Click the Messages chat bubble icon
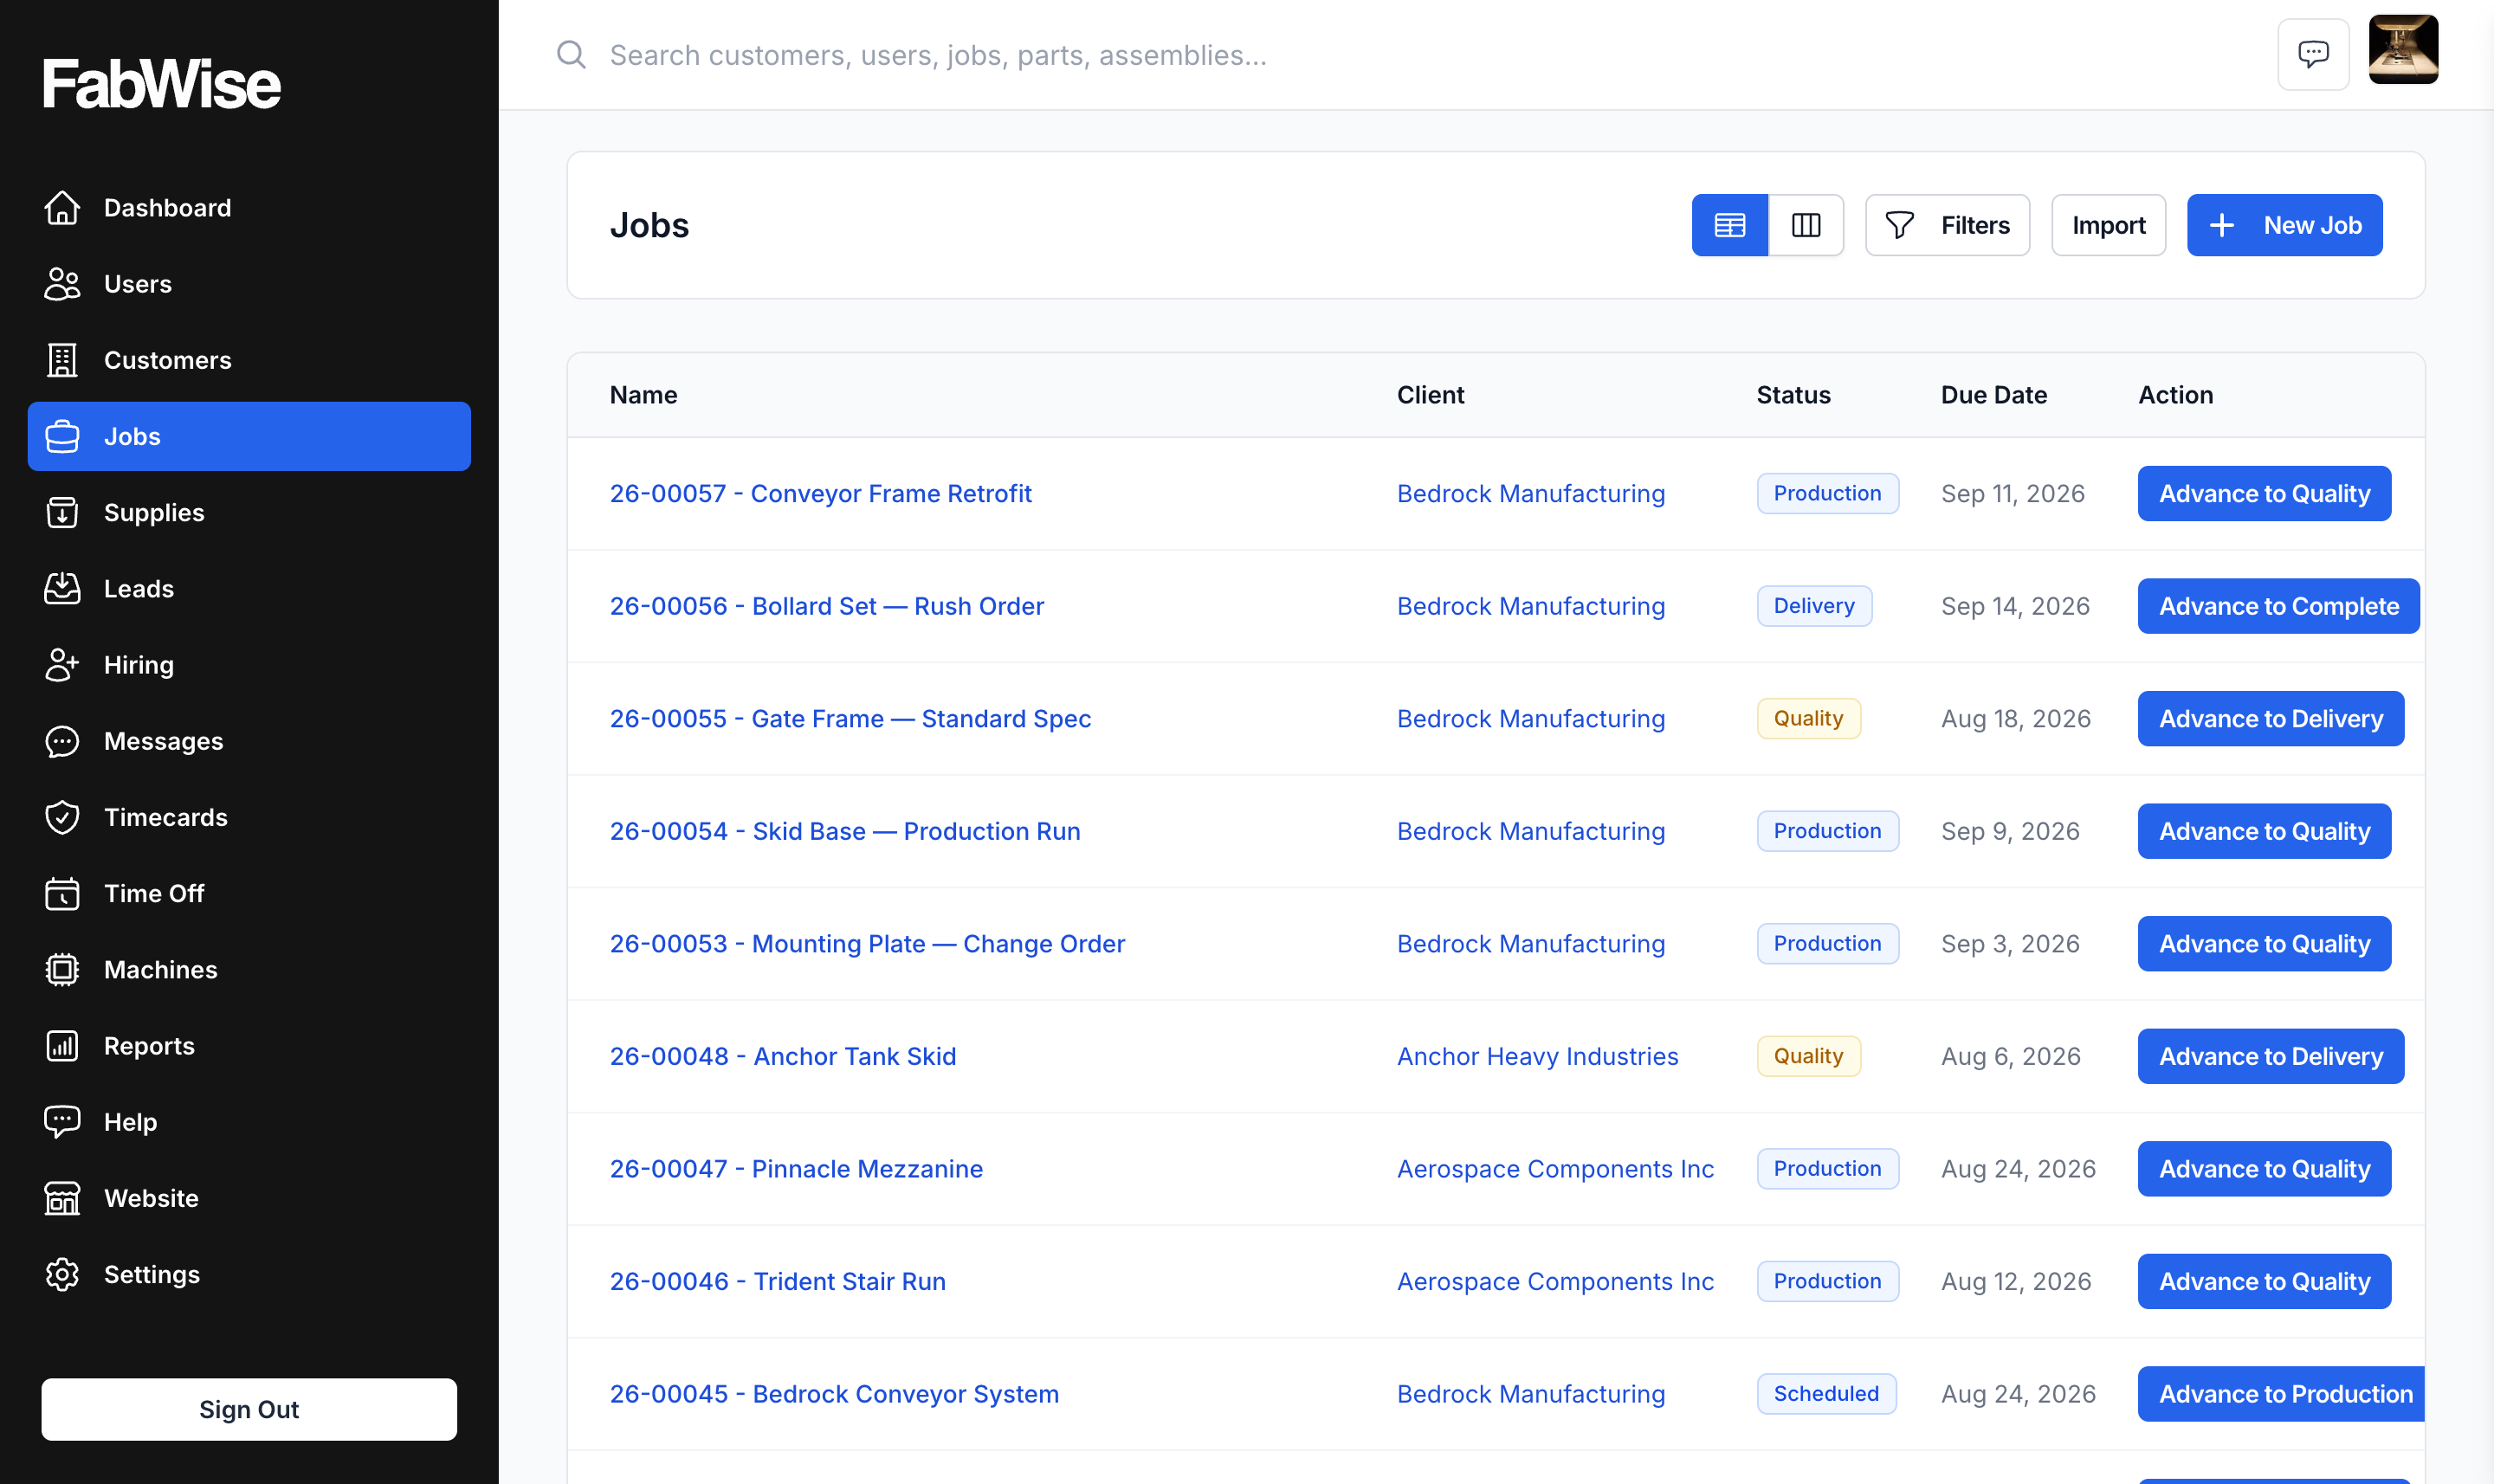This screenshot has height=1484, width=2494. tap(62, 741)
